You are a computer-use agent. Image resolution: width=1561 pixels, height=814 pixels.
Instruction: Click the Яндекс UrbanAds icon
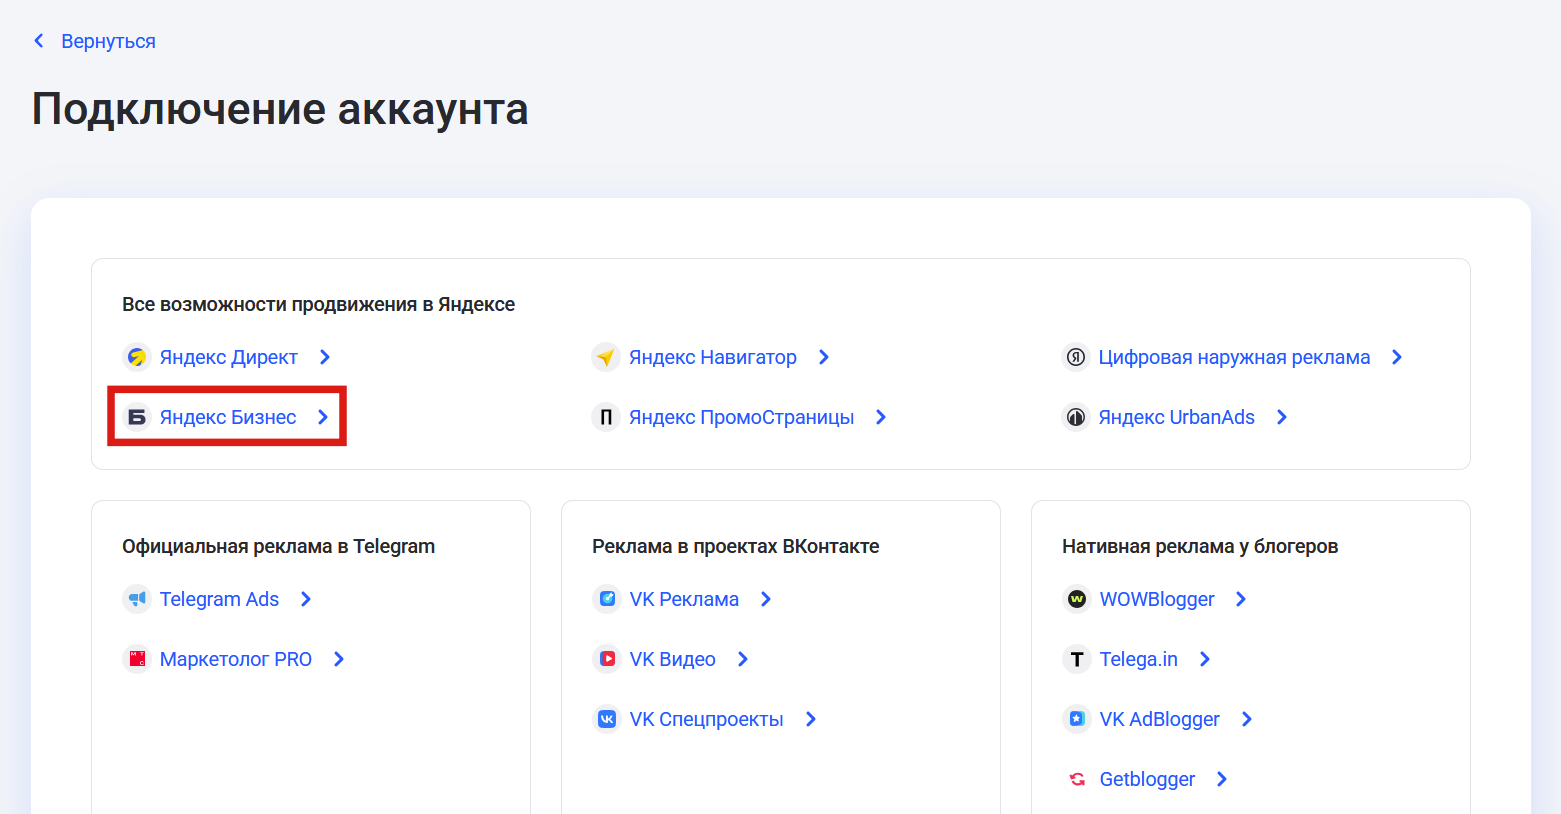1076,417
